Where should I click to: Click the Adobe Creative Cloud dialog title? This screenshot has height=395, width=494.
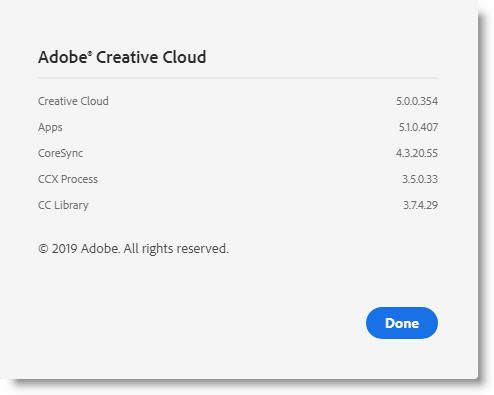(x=122, y=57)
